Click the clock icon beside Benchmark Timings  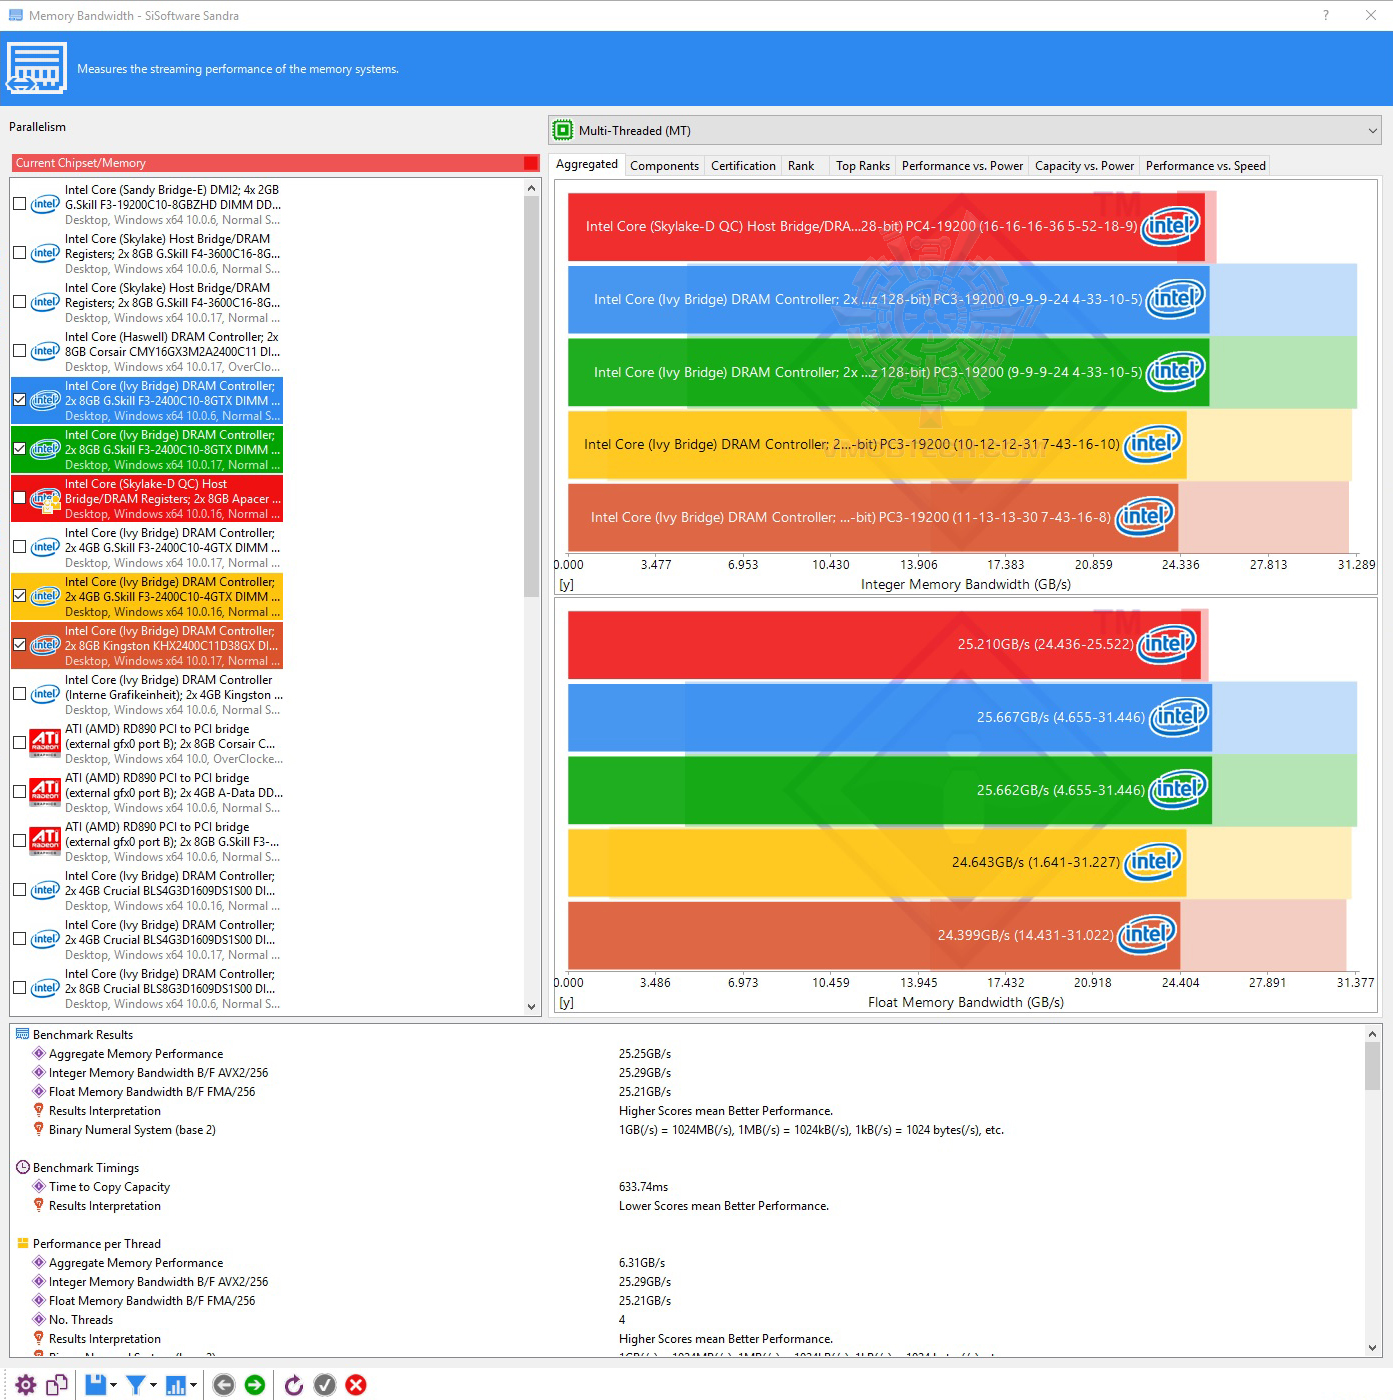click(x=22, y=1168)
